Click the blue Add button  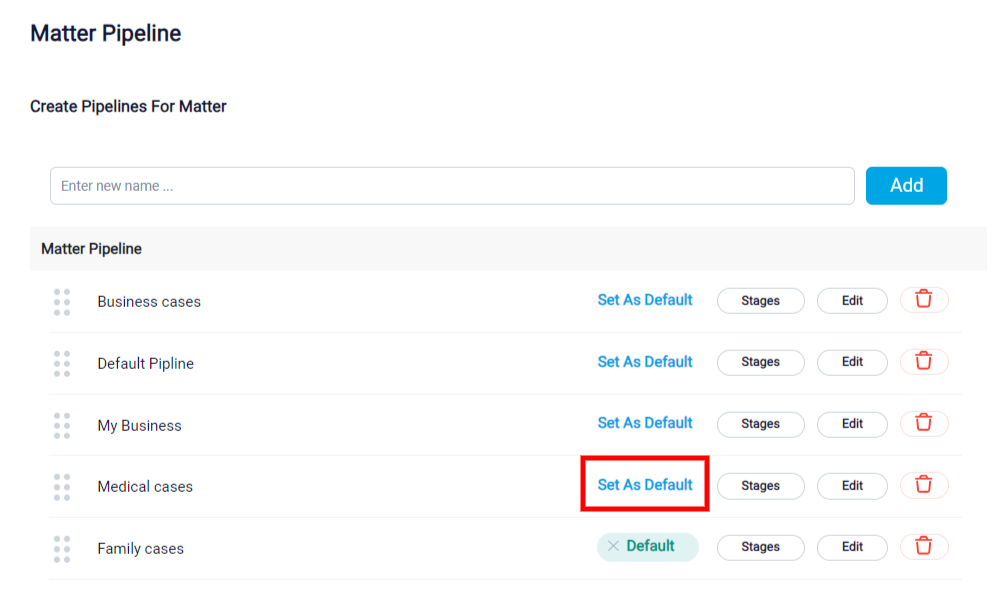[906, 186]
